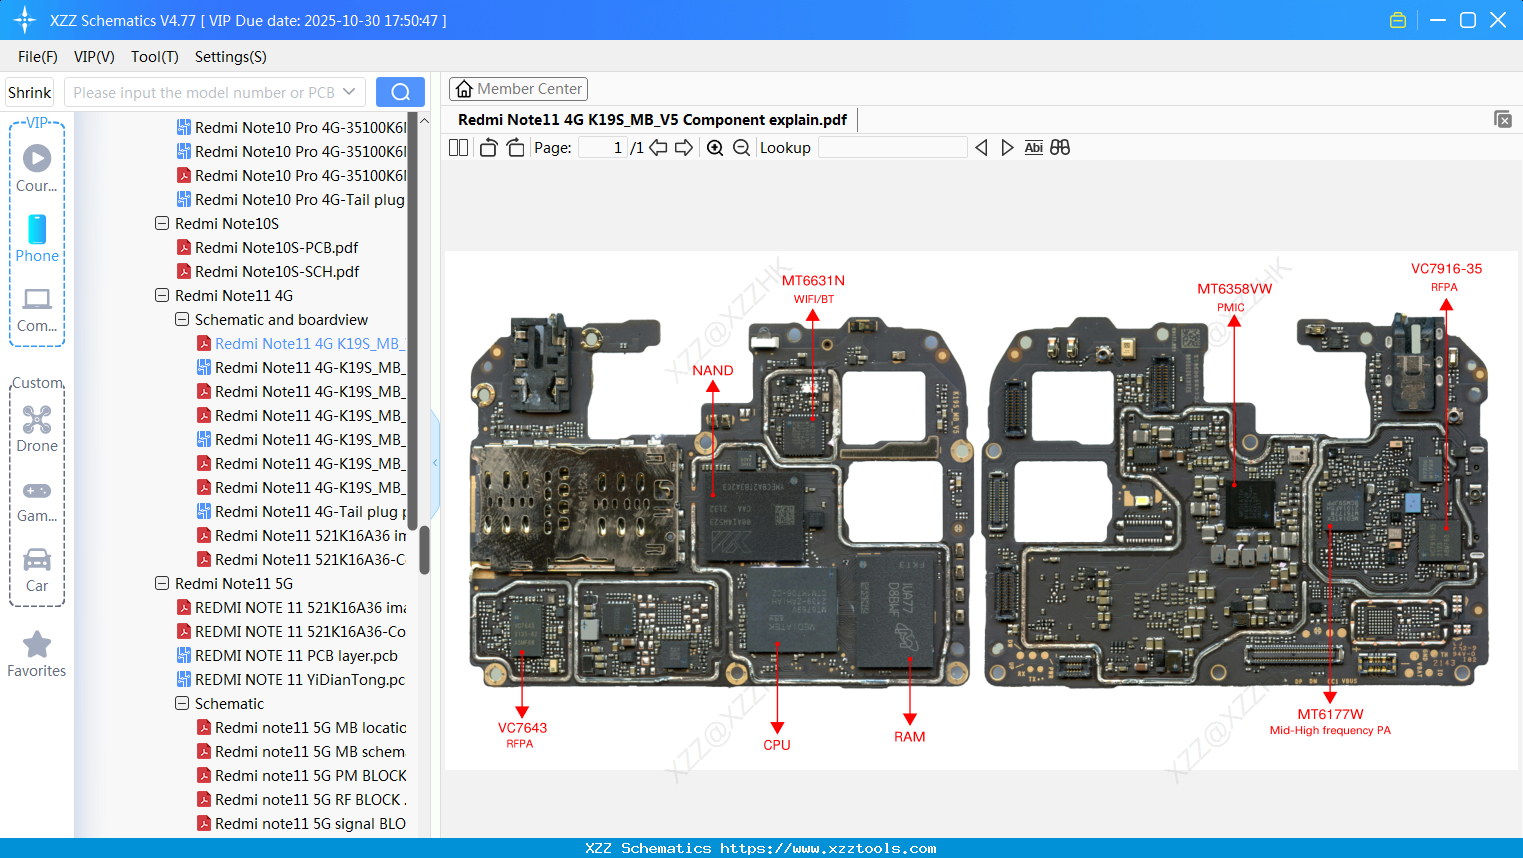Zoom in on the PDF view

click(x=714, y=147)
